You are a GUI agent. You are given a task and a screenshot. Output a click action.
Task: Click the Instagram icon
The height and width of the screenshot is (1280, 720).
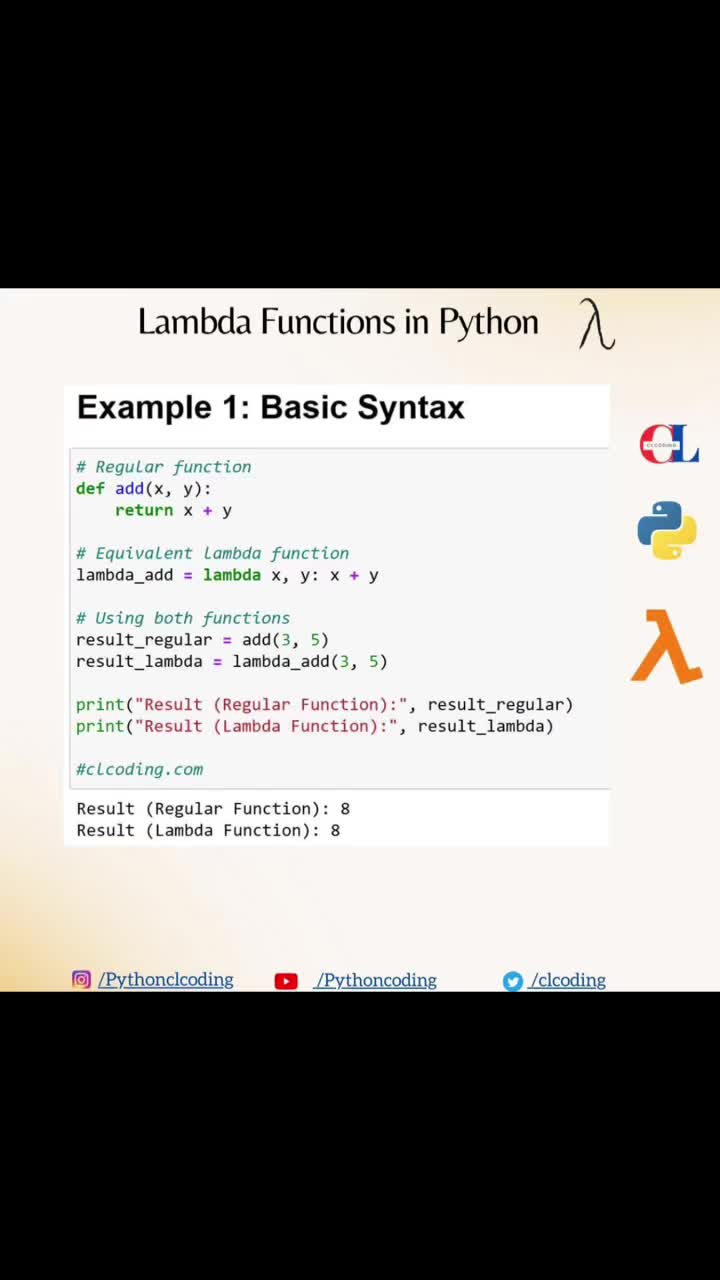[81, 980]
